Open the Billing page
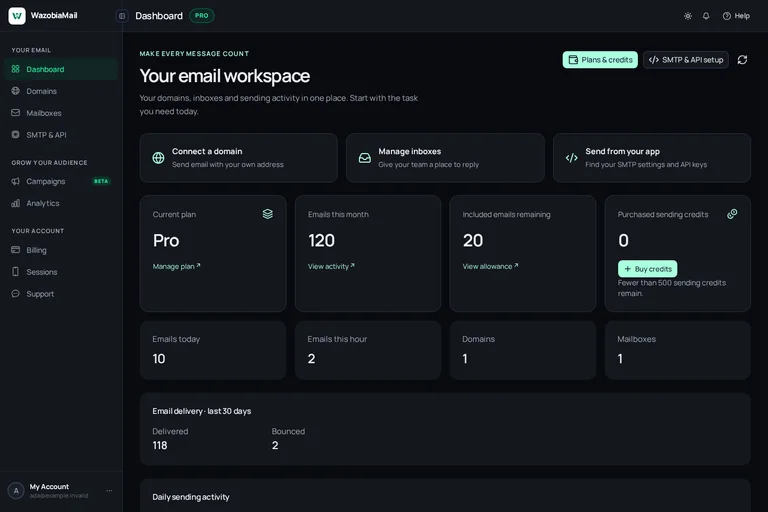768x512 pixels. coord(61,250)
